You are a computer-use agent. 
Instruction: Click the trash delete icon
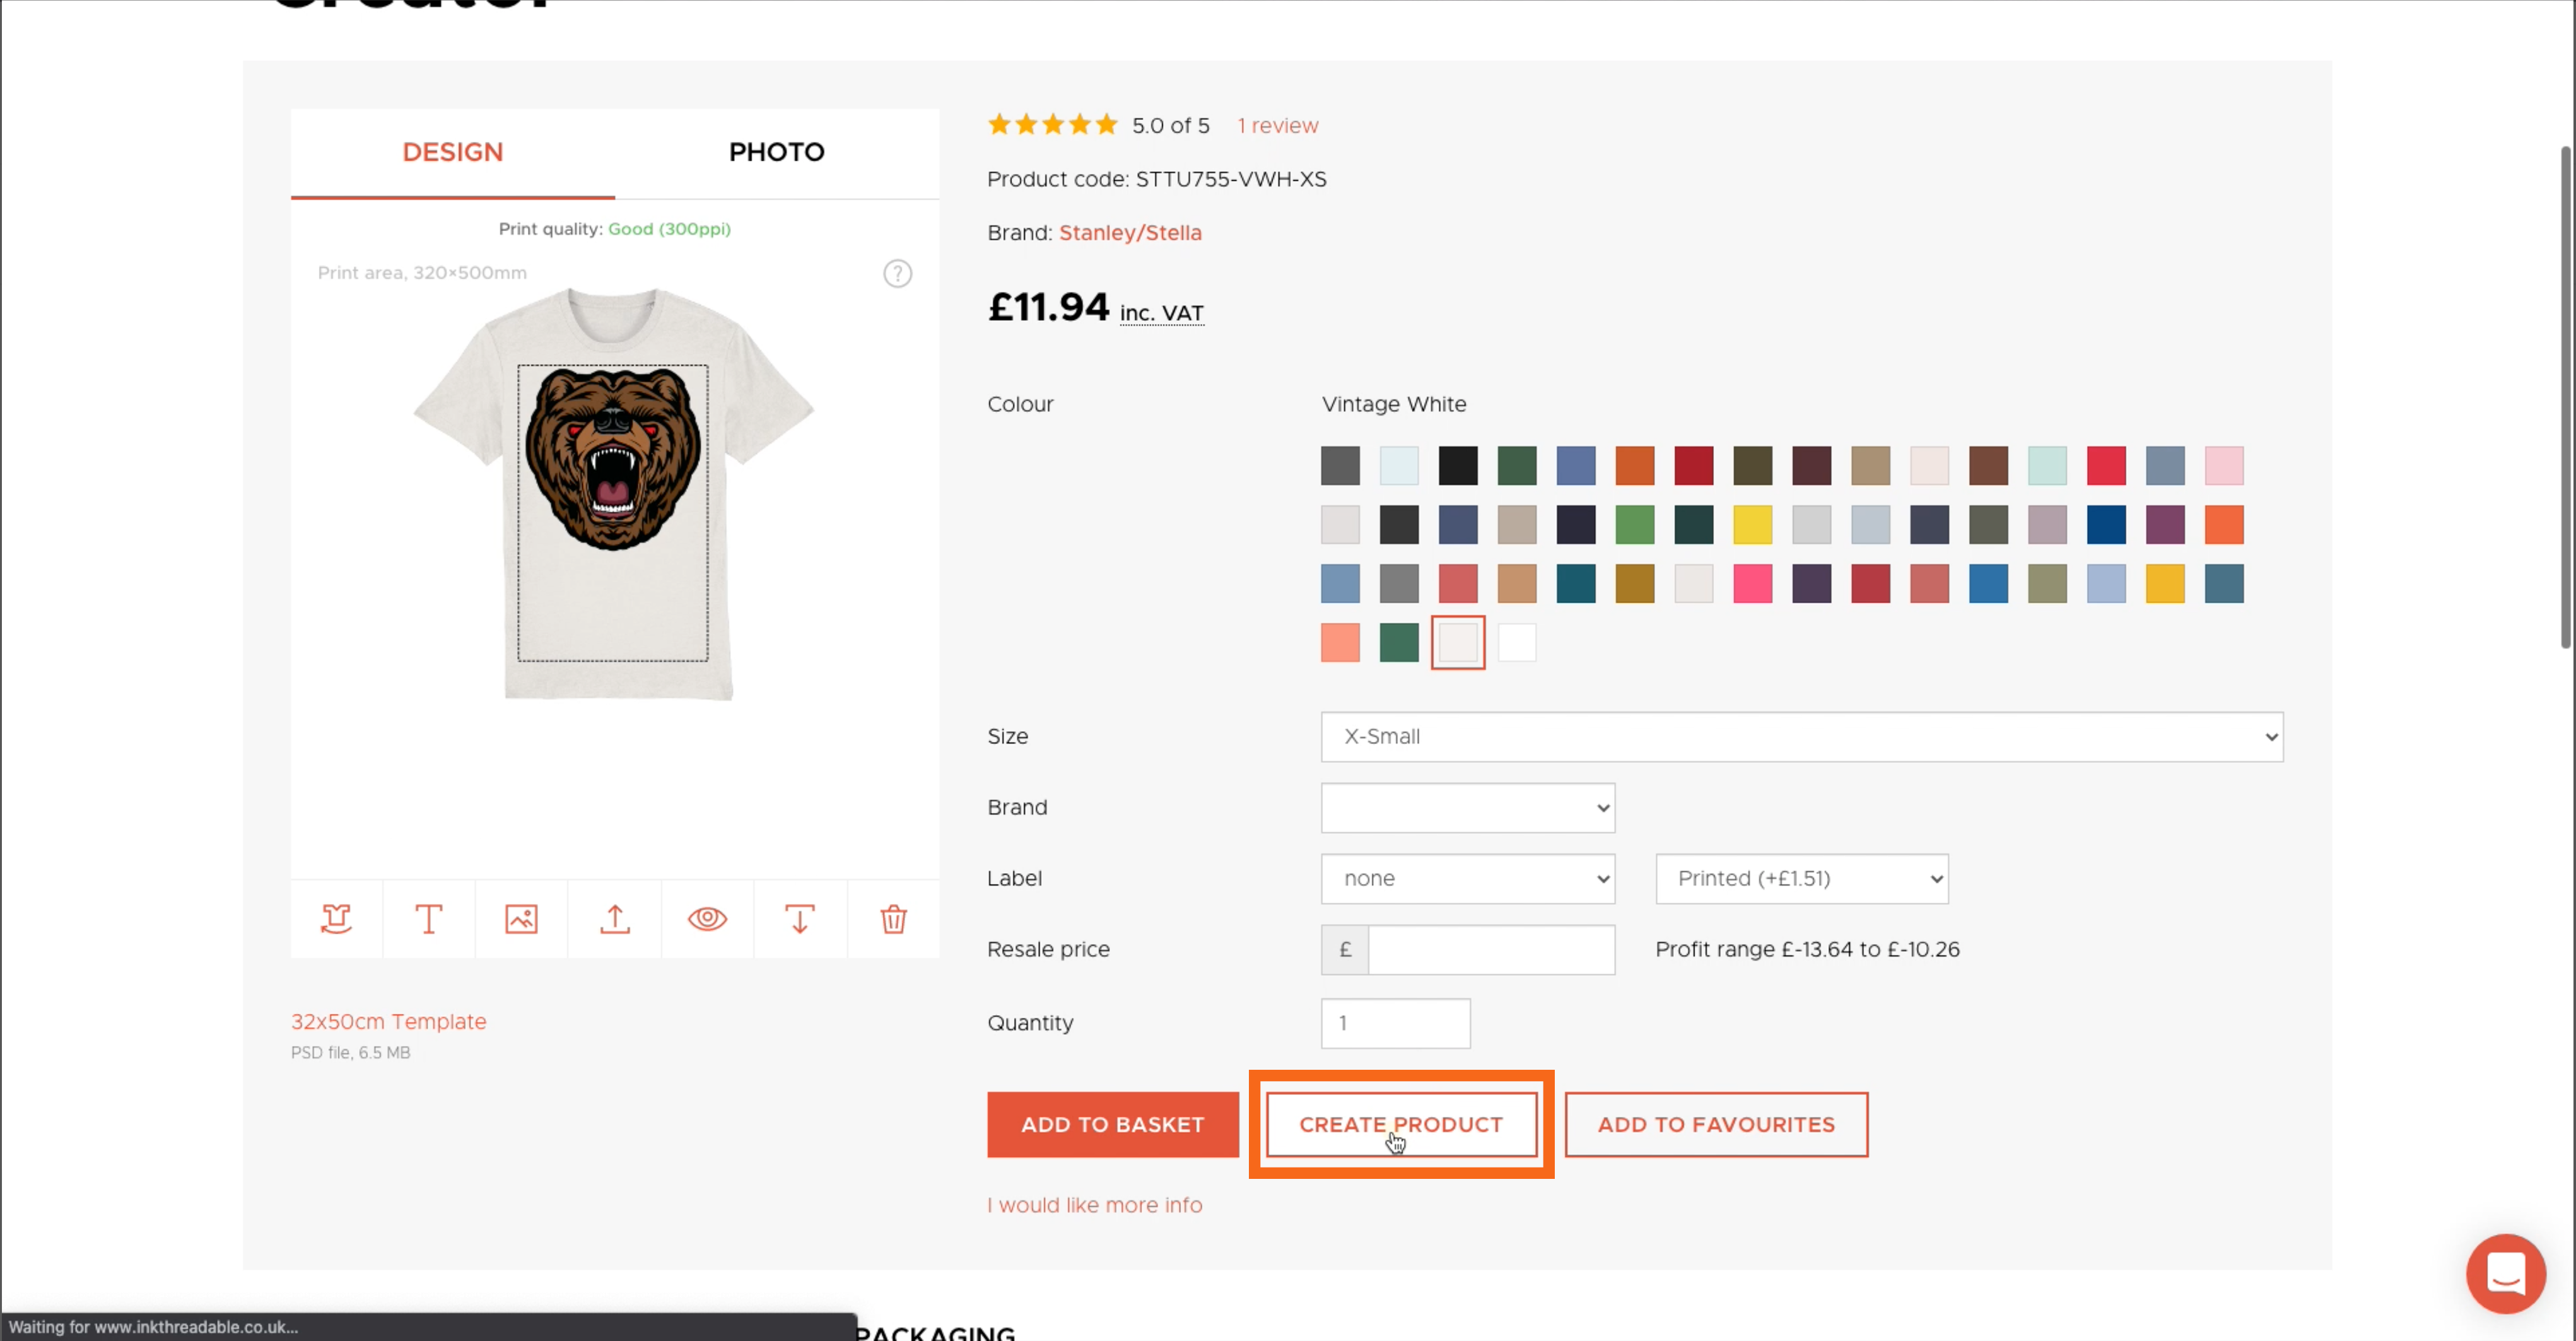click(893, 918)
